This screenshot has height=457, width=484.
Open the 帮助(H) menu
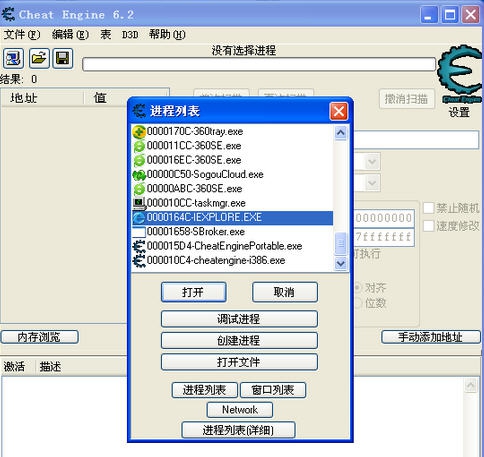tap(167, 34)
